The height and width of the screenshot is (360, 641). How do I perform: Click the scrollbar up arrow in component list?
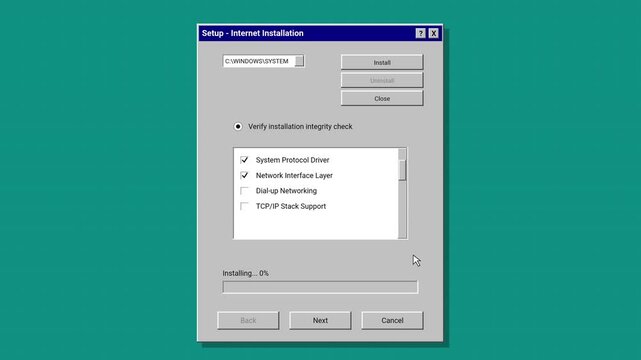pos(402,154)
